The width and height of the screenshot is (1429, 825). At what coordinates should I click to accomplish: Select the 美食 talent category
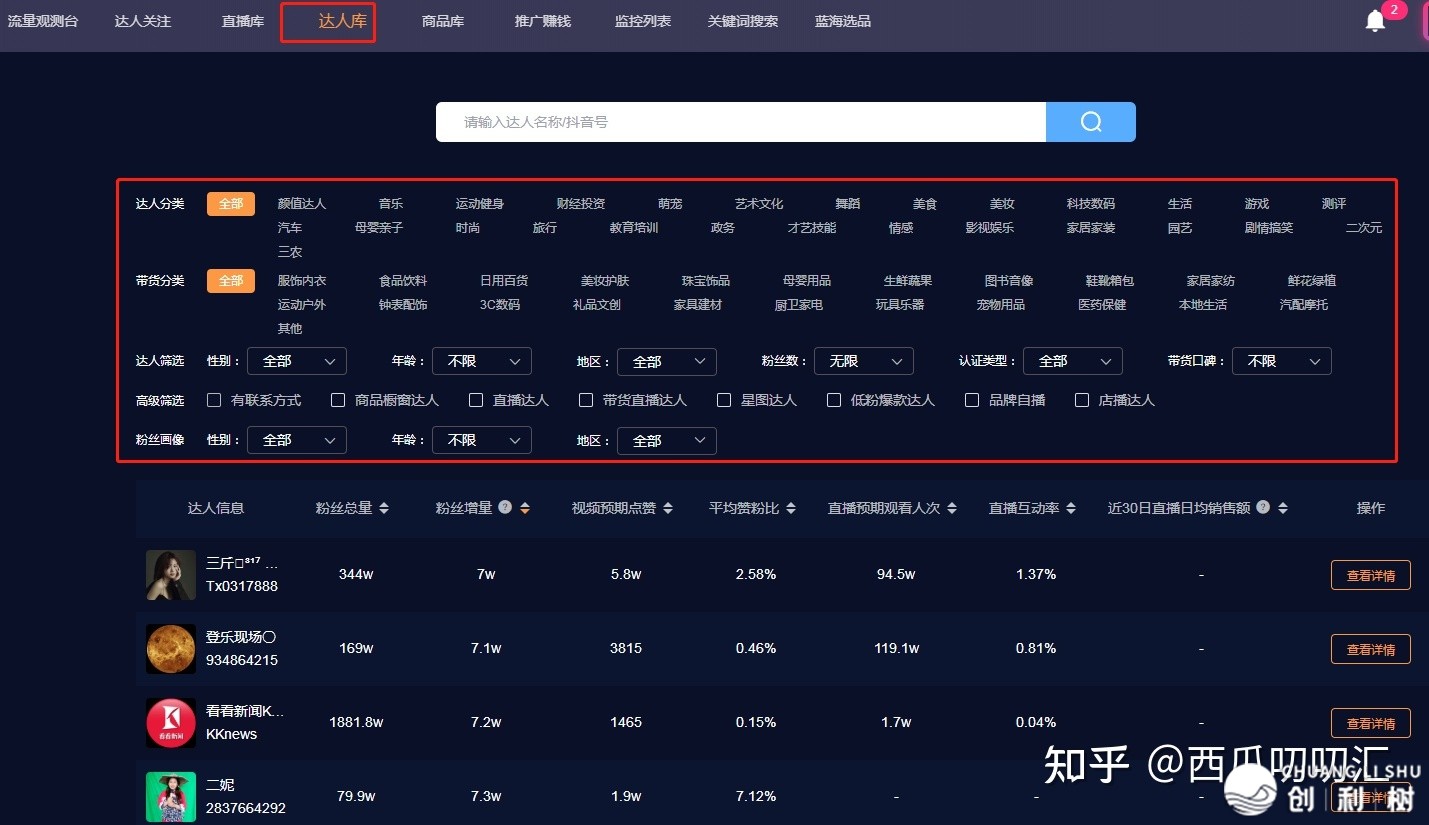(x=925, y=204)
